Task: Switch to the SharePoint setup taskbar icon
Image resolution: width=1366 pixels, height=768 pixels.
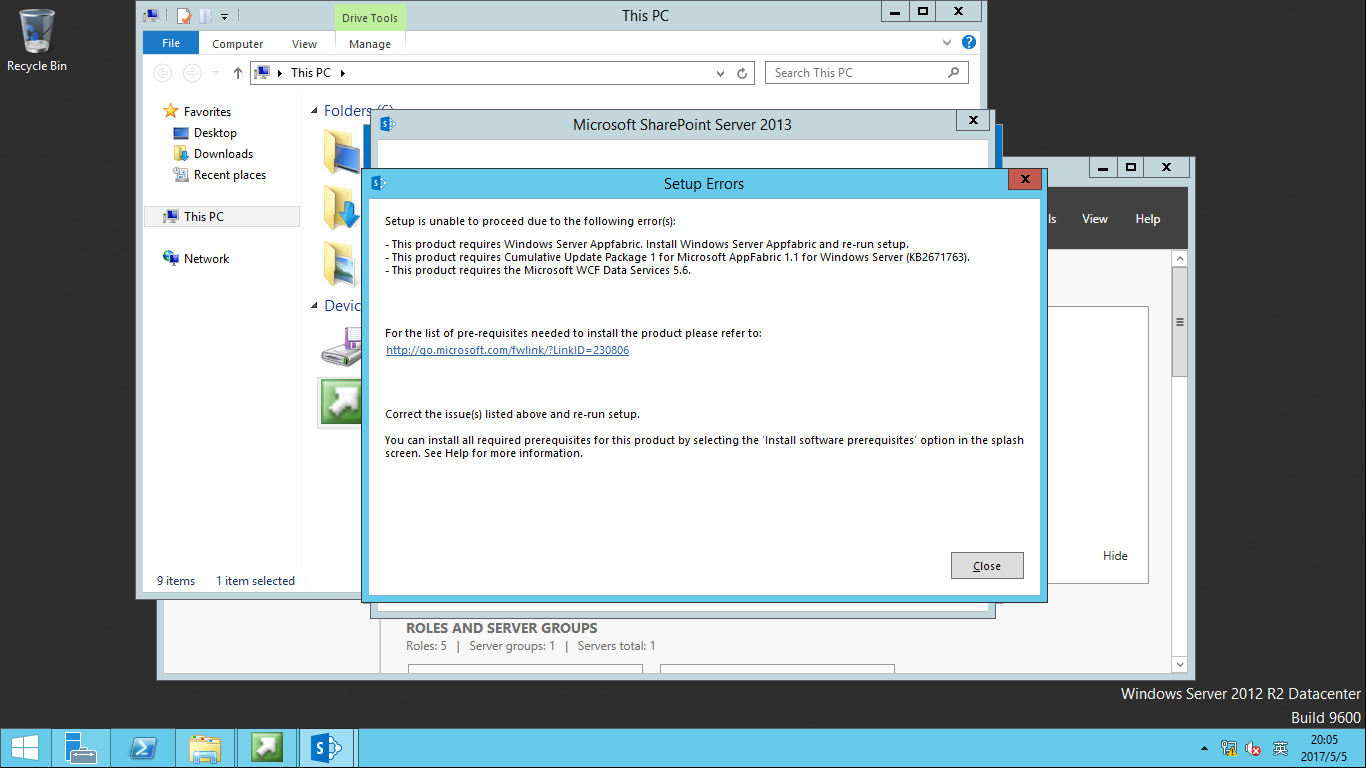Action: 327,748
